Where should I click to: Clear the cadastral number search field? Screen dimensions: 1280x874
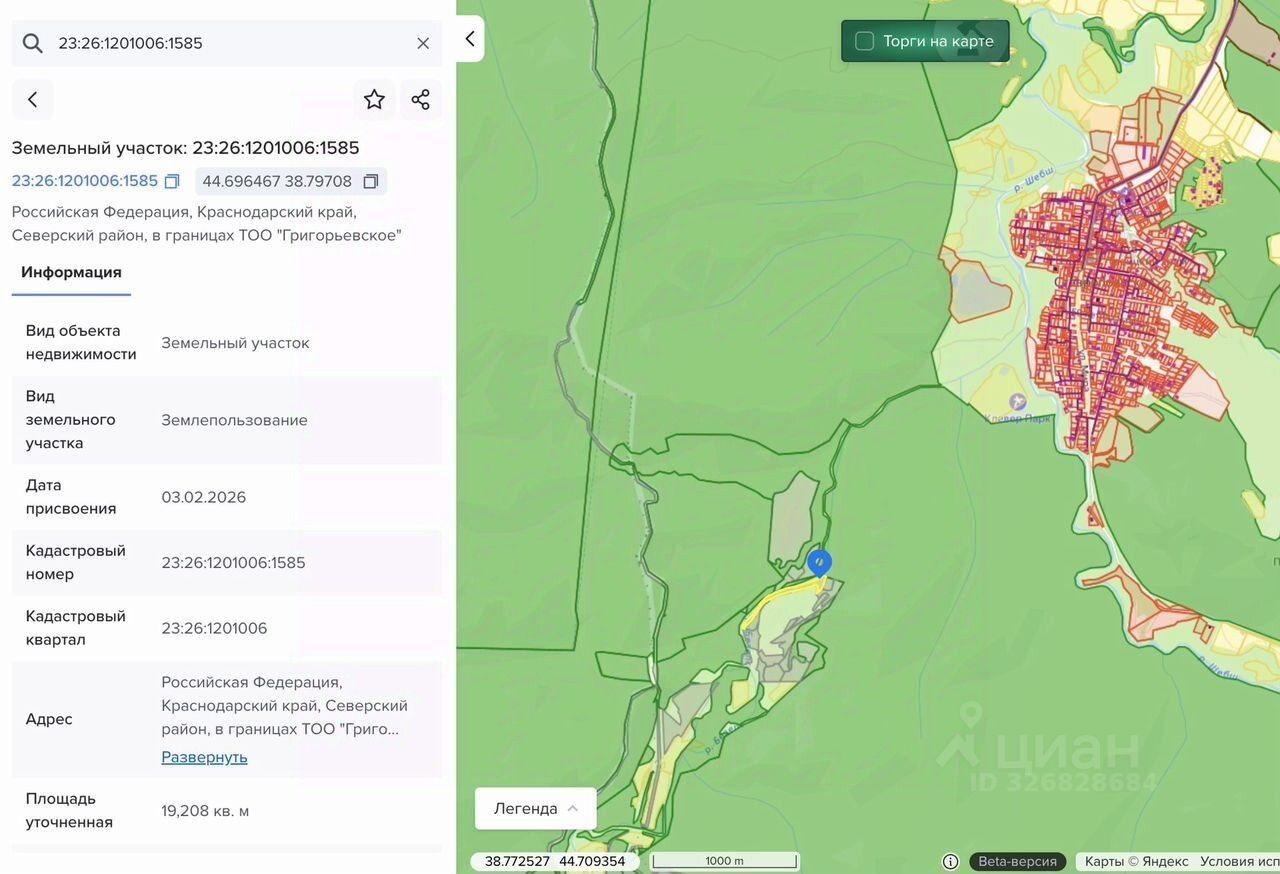pyautogui.click(x=423, y=43)
